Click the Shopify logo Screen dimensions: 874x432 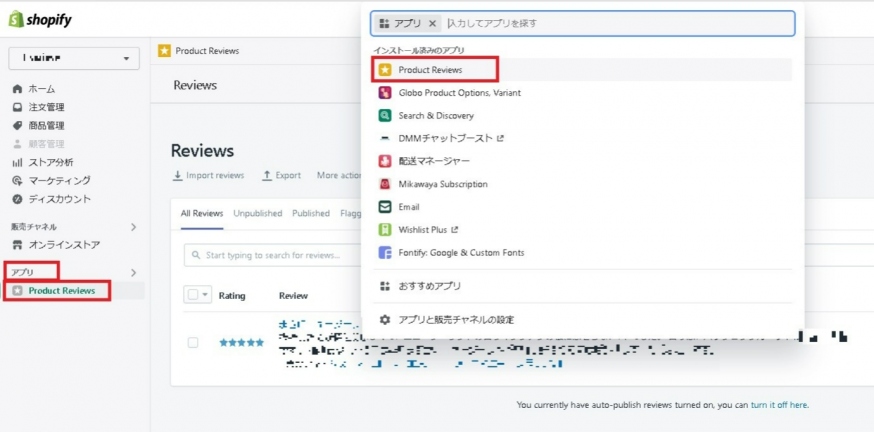(40, 20)
